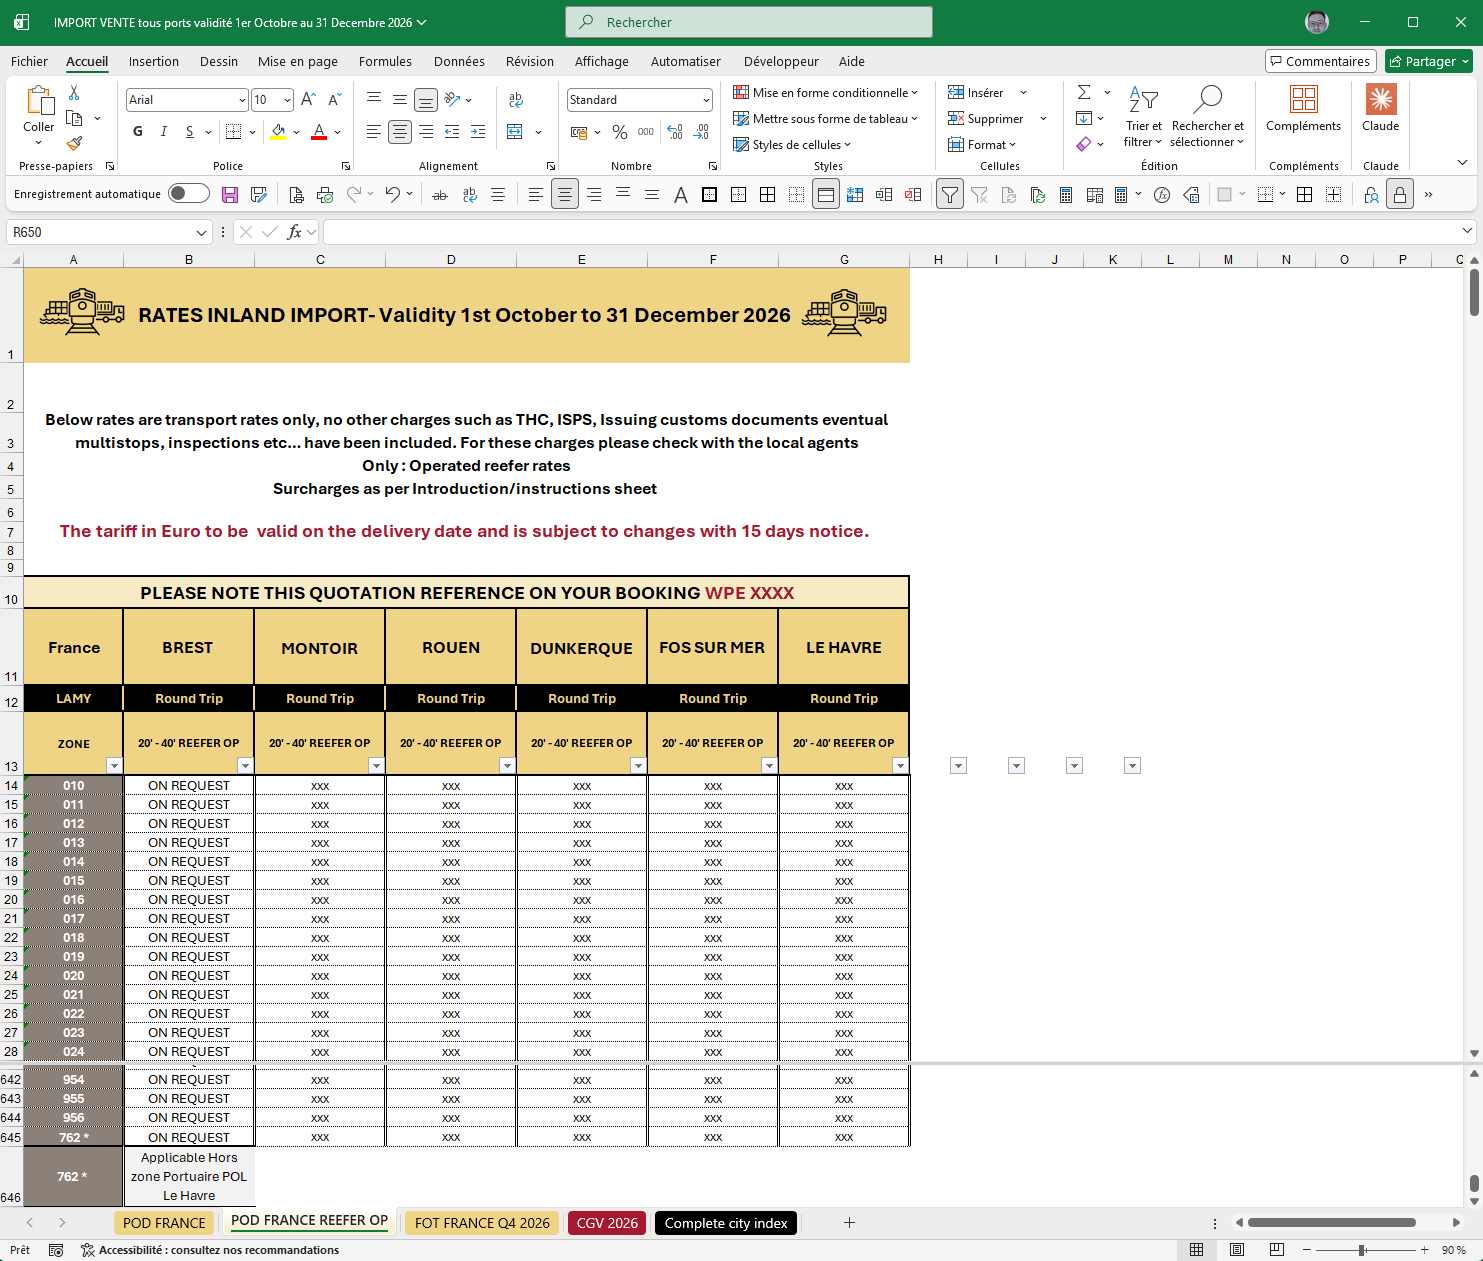
Task: Click the Coller paste icon
Action: (39, 101)
